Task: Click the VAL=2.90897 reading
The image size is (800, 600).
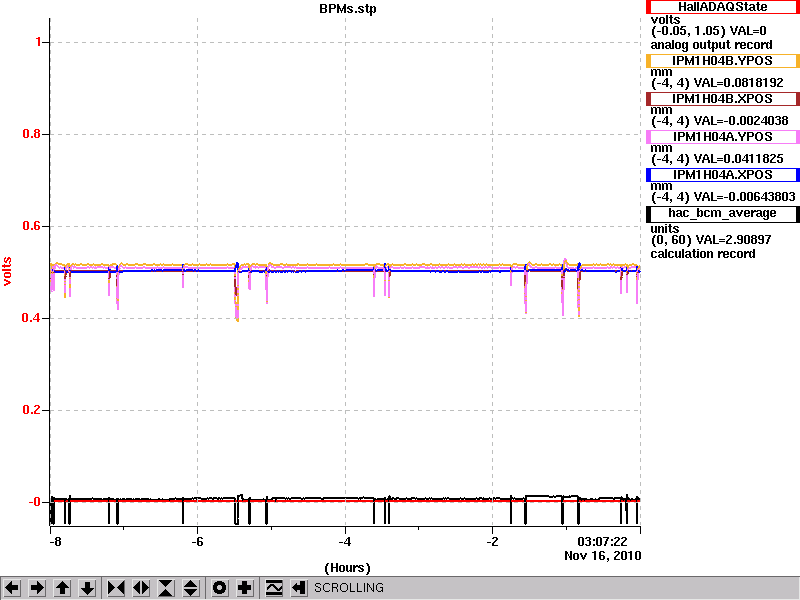Action: pos(733,240)
